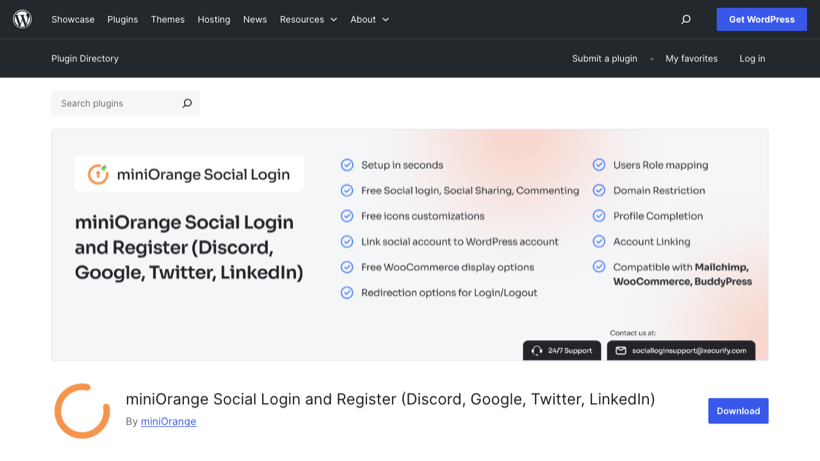Click the WordPress logo icon
Screen dimensions: 820x461
[22, 19]
